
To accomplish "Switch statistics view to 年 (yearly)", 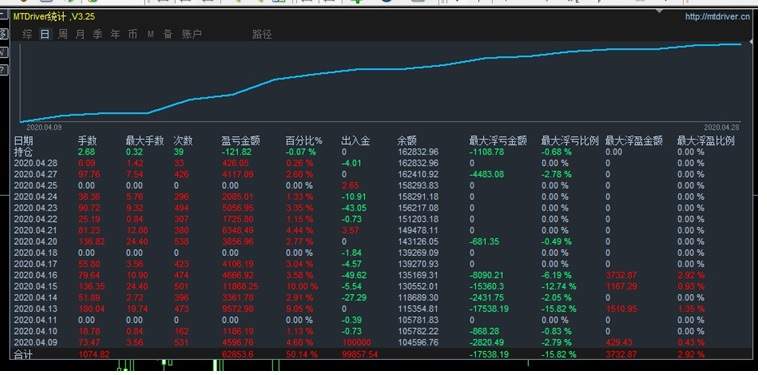I will point(115,34).
